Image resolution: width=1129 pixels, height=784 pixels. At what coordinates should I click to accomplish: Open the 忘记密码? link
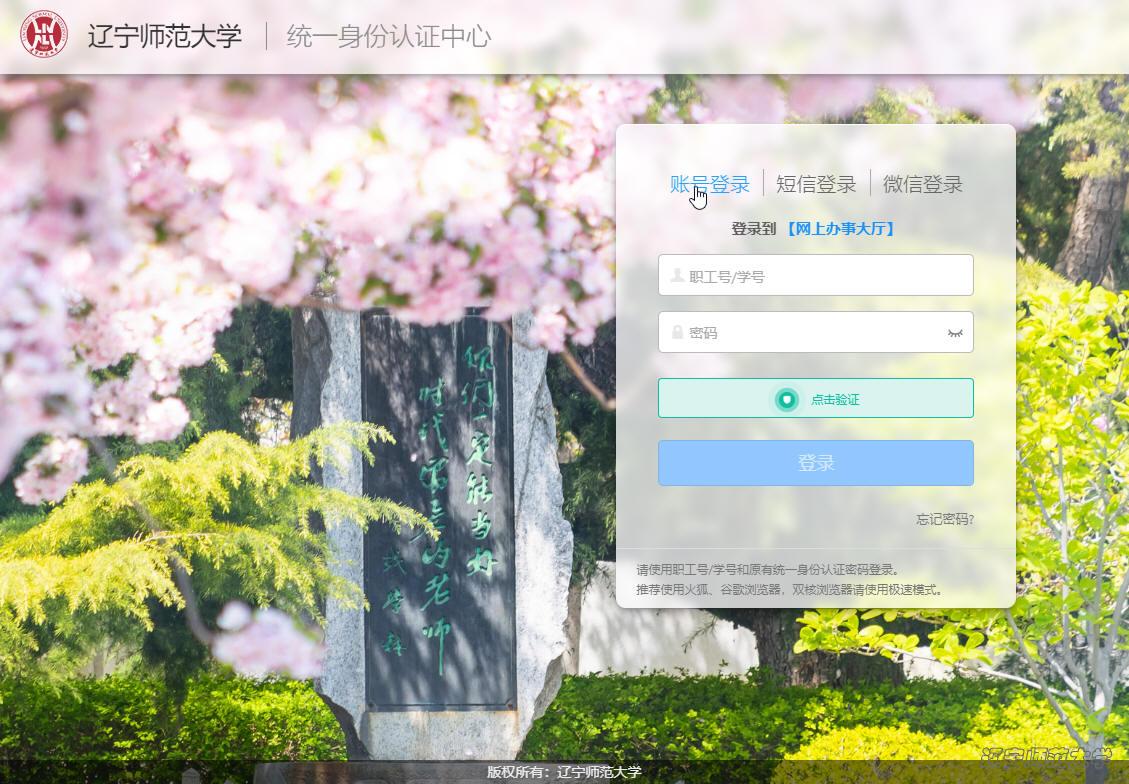click(944, 519)
